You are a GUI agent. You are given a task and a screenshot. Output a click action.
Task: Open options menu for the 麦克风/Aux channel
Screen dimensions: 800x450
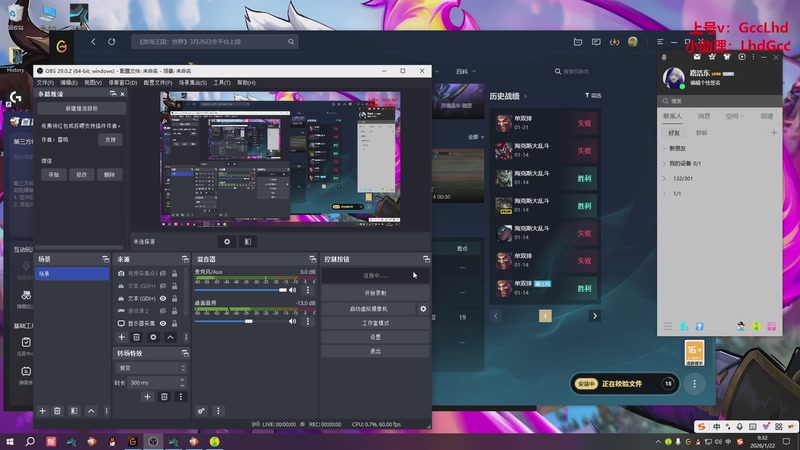click(x=308, y=290)
